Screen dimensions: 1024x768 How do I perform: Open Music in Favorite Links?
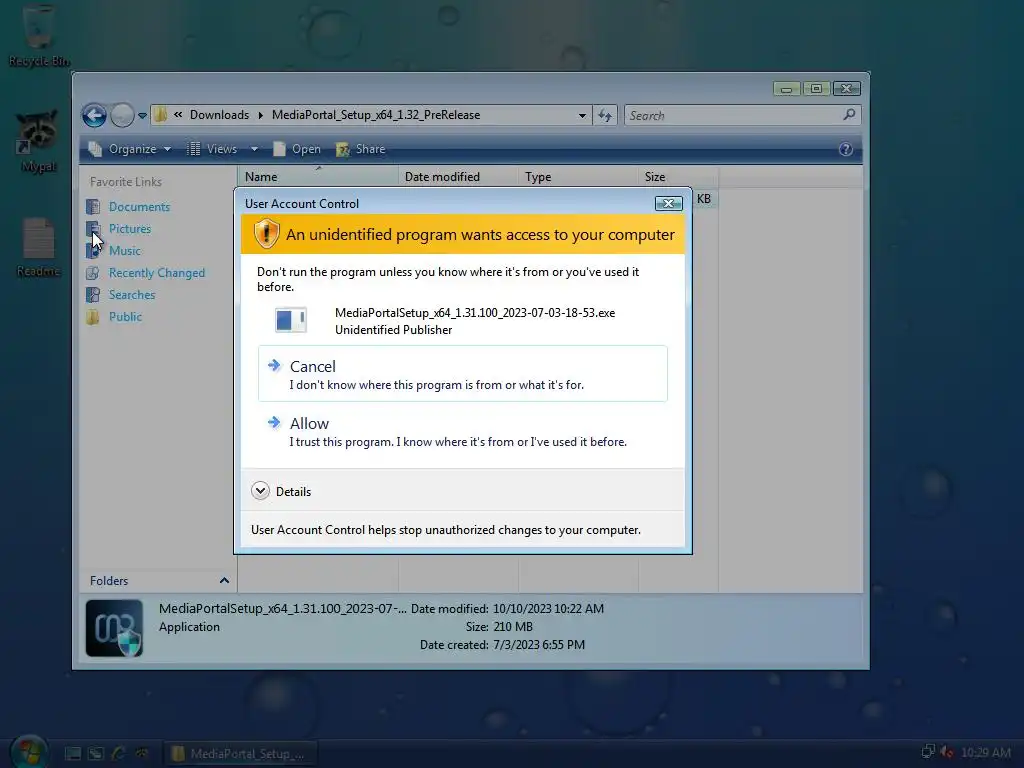pyautogui.click(x=125, y=251)
